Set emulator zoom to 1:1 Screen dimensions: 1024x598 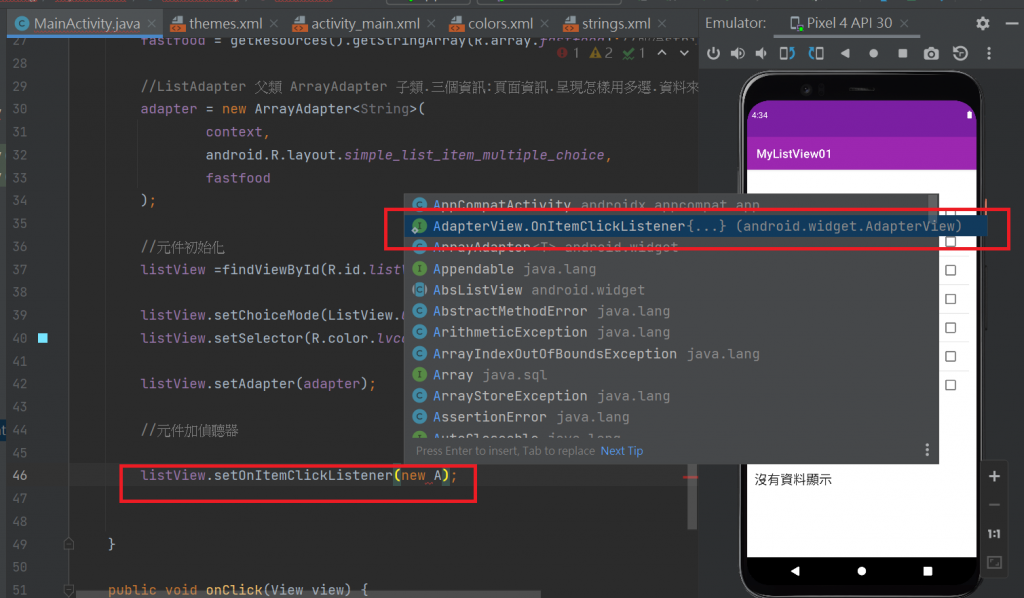pyautogui.click(x=994, y=533)
